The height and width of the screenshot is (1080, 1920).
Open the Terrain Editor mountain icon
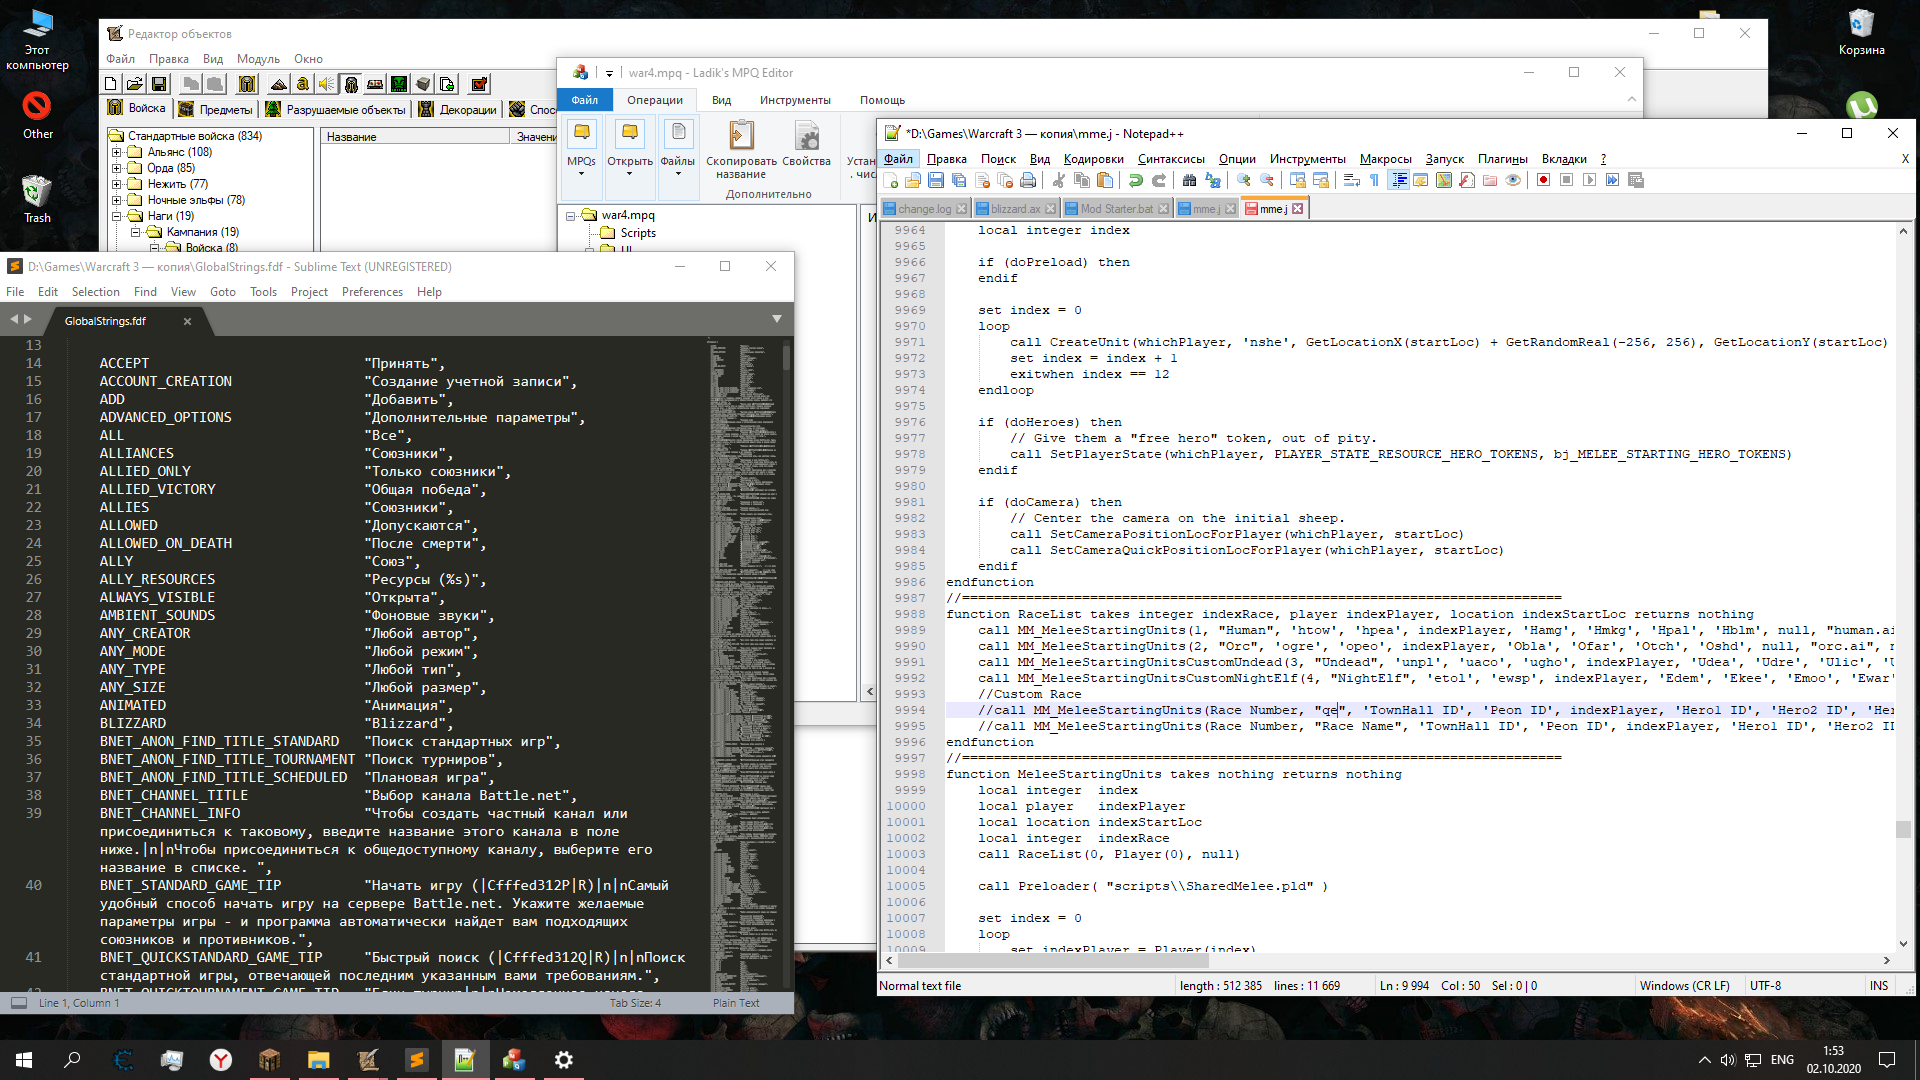point(279,85)
